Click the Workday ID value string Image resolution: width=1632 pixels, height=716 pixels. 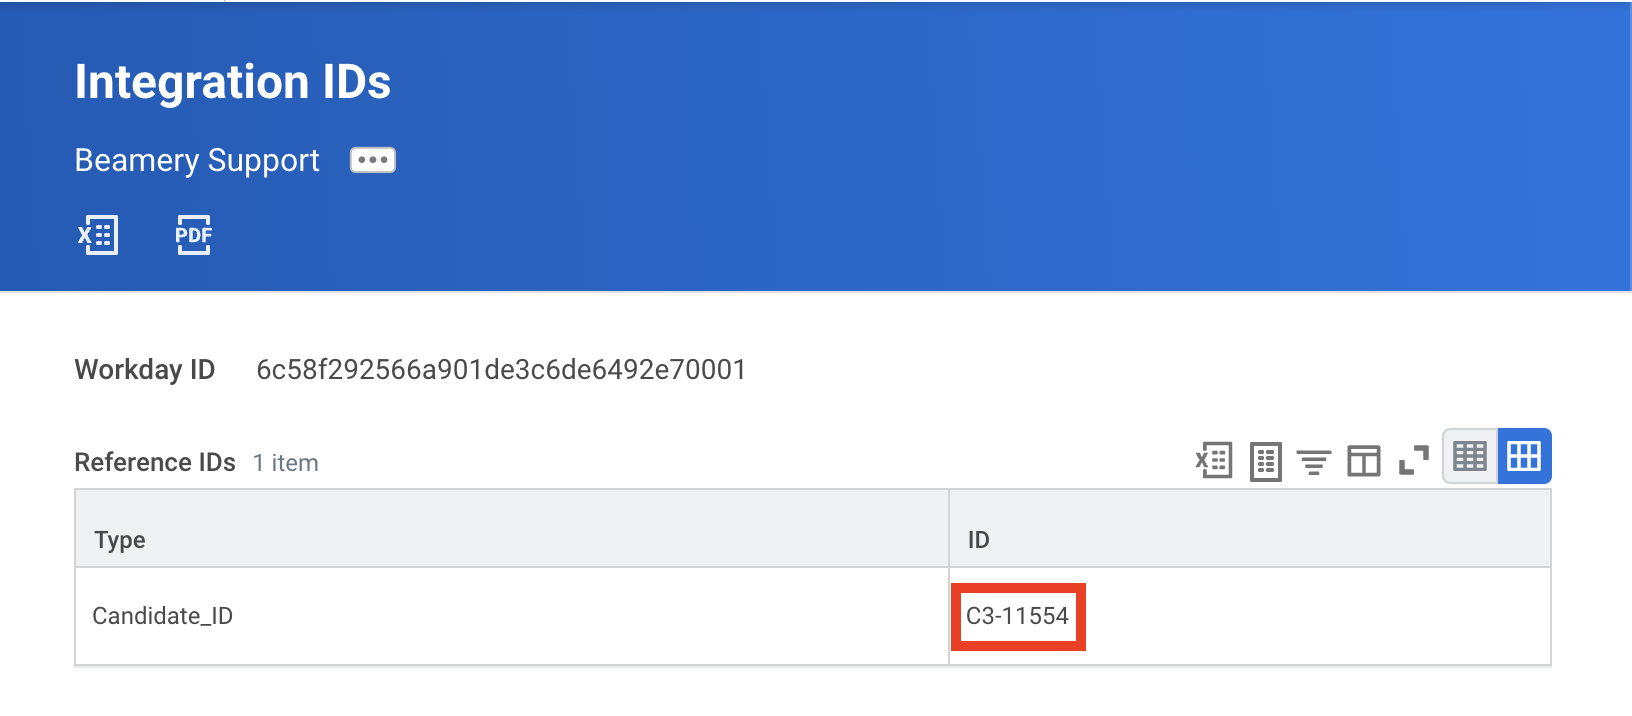click(501, 370)
